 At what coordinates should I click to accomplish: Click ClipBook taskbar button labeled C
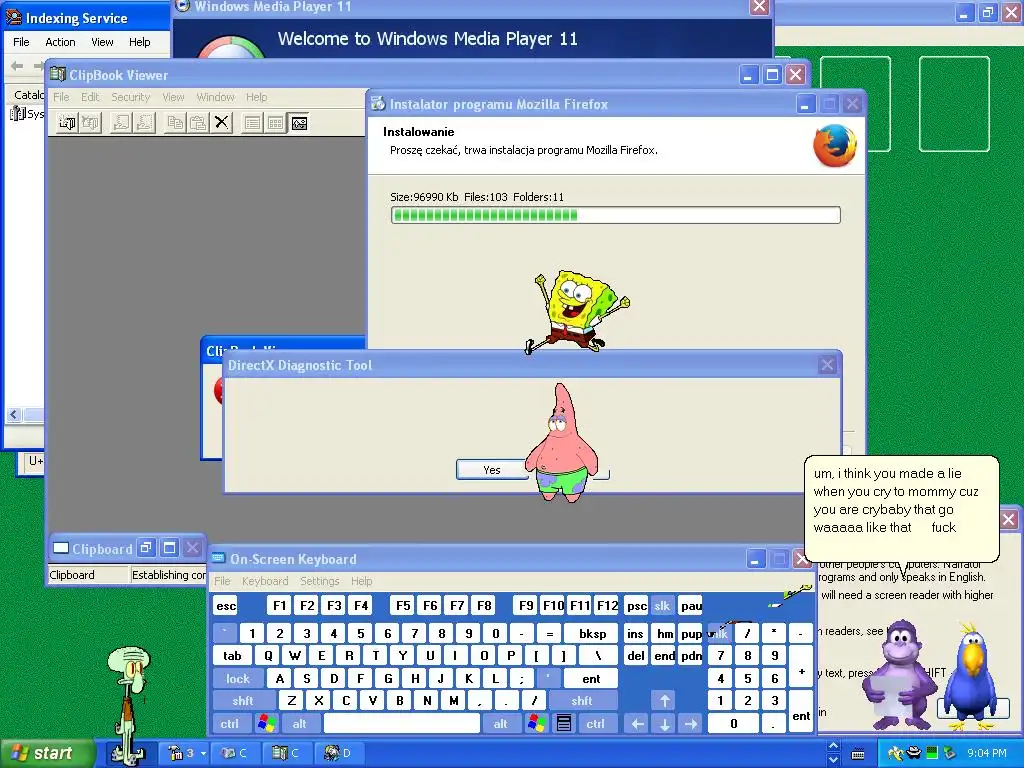point(287,754)
